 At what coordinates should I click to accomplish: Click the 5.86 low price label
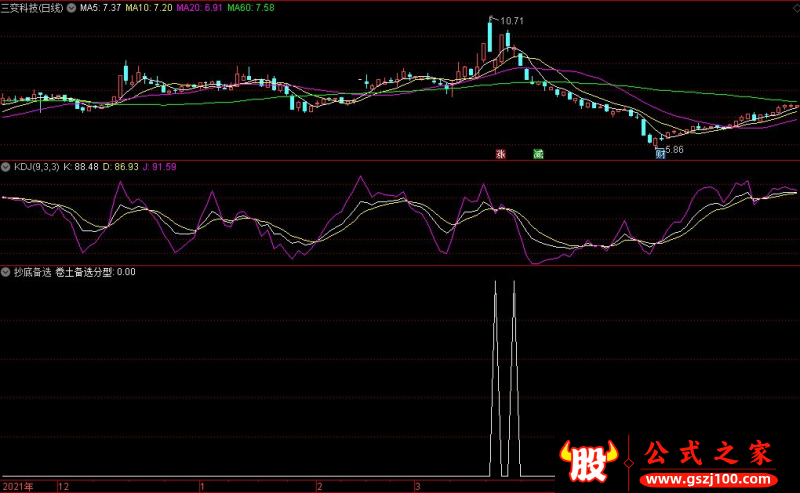point(674,150)
